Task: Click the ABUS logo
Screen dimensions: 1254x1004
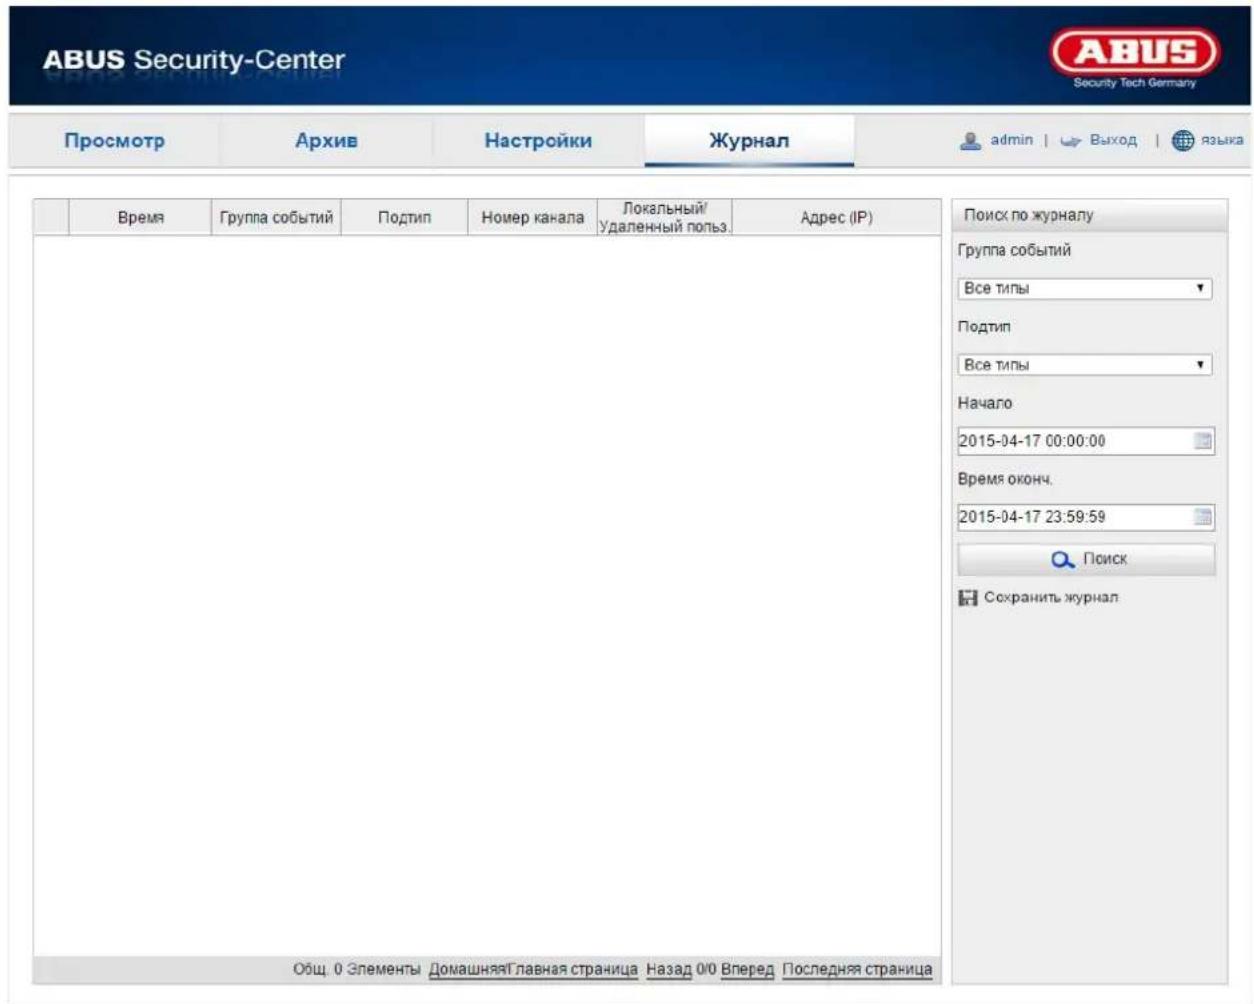Action: [x=1135, y=59]
